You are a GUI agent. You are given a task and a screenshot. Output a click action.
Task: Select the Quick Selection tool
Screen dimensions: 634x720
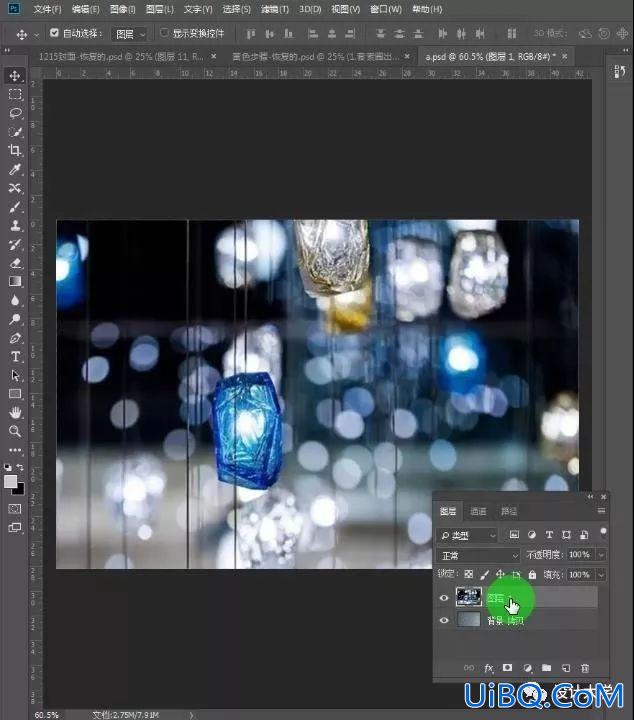click(x=15, y=132)
